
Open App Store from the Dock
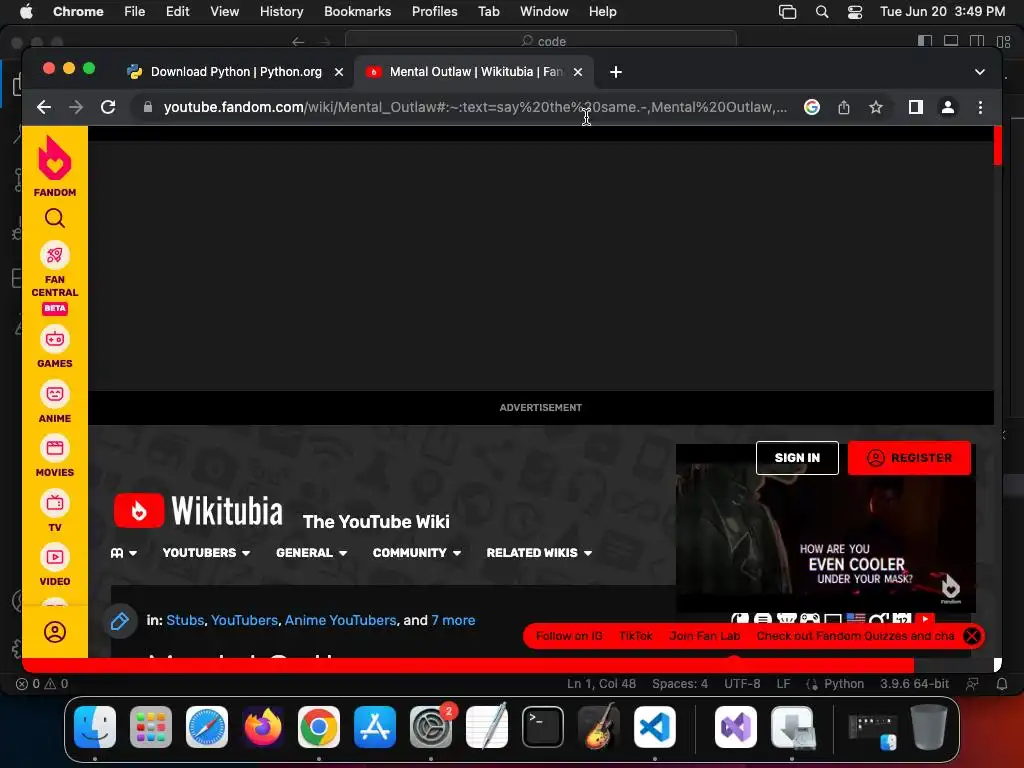[x=375, y=727]
